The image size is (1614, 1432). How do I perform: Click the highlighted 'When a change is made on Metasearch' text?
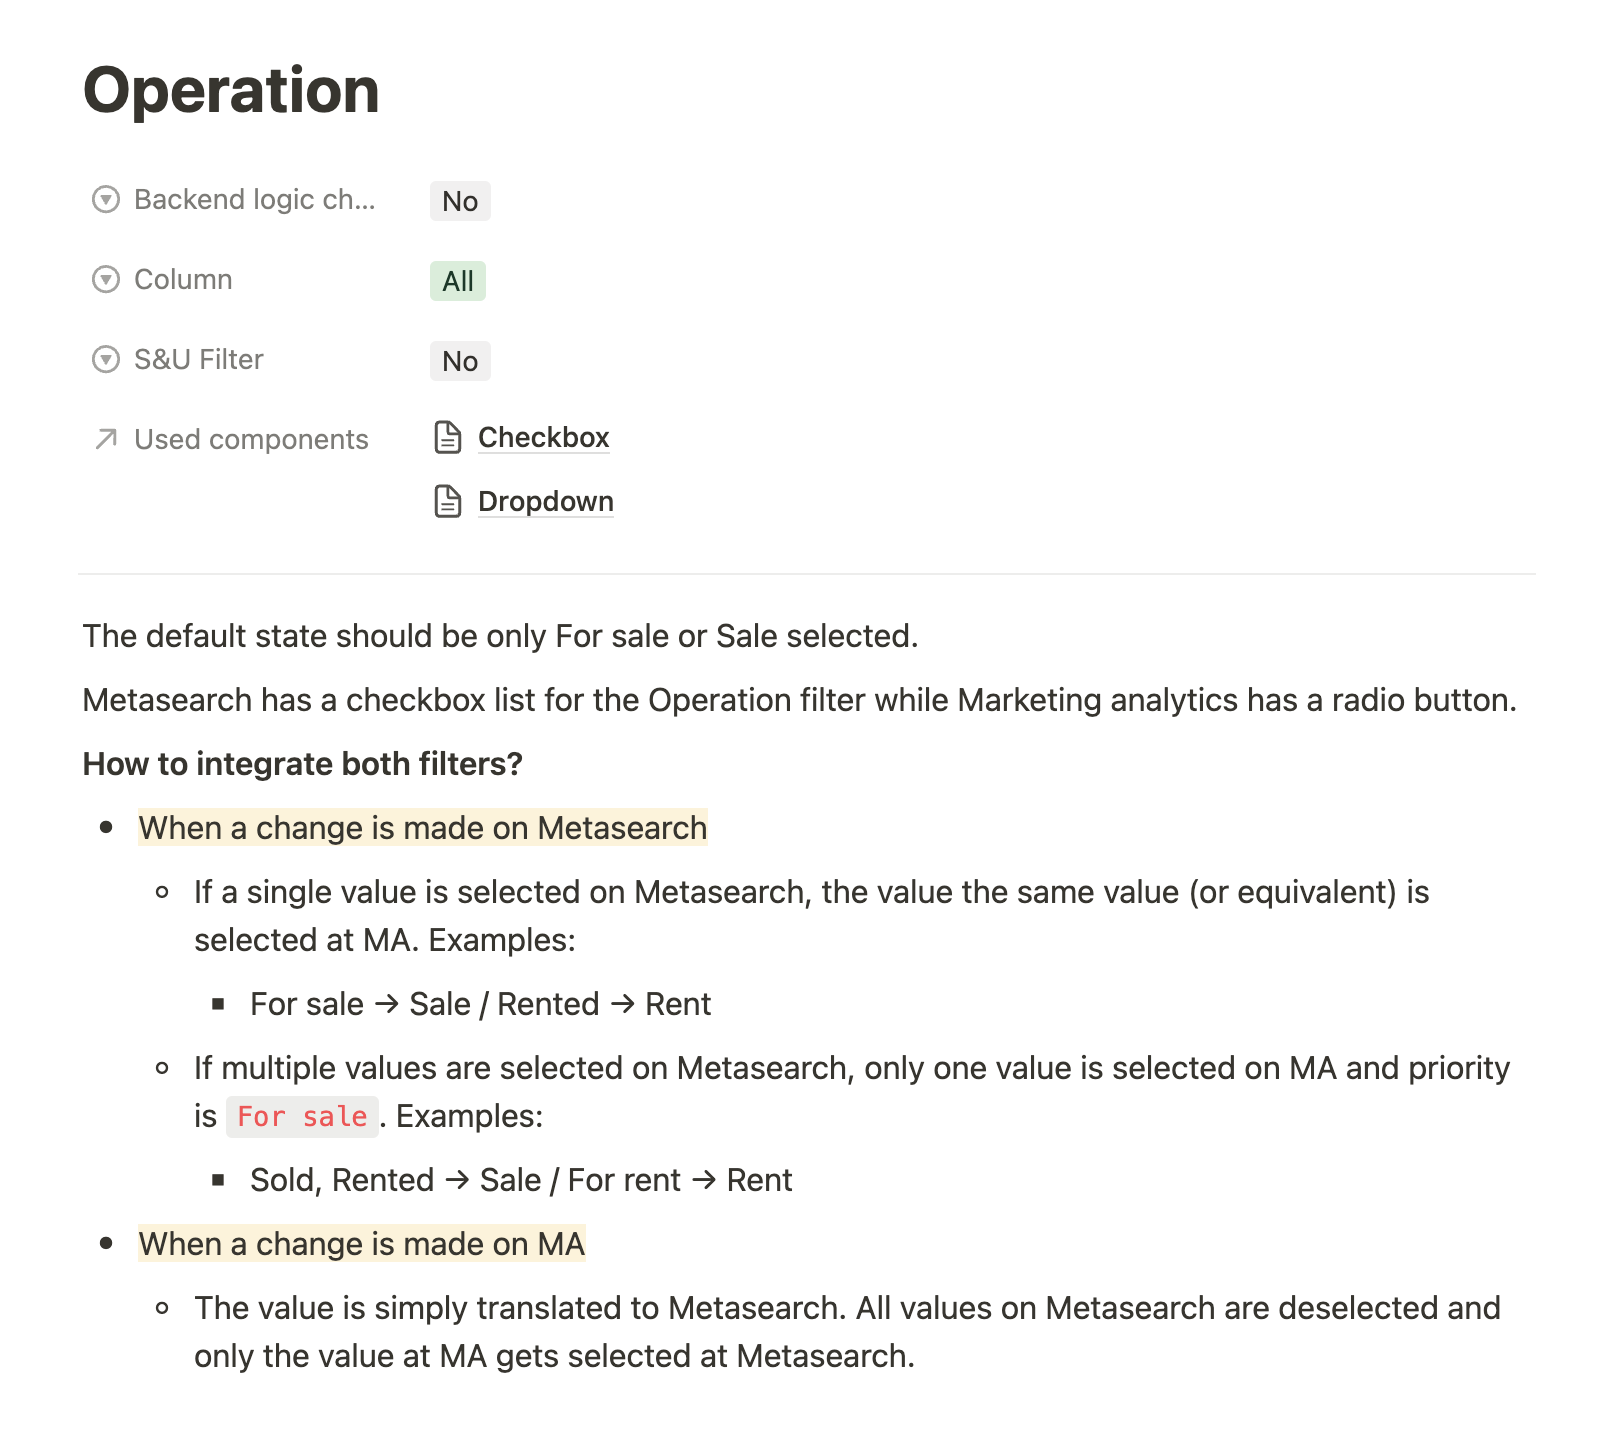point(422,828)
